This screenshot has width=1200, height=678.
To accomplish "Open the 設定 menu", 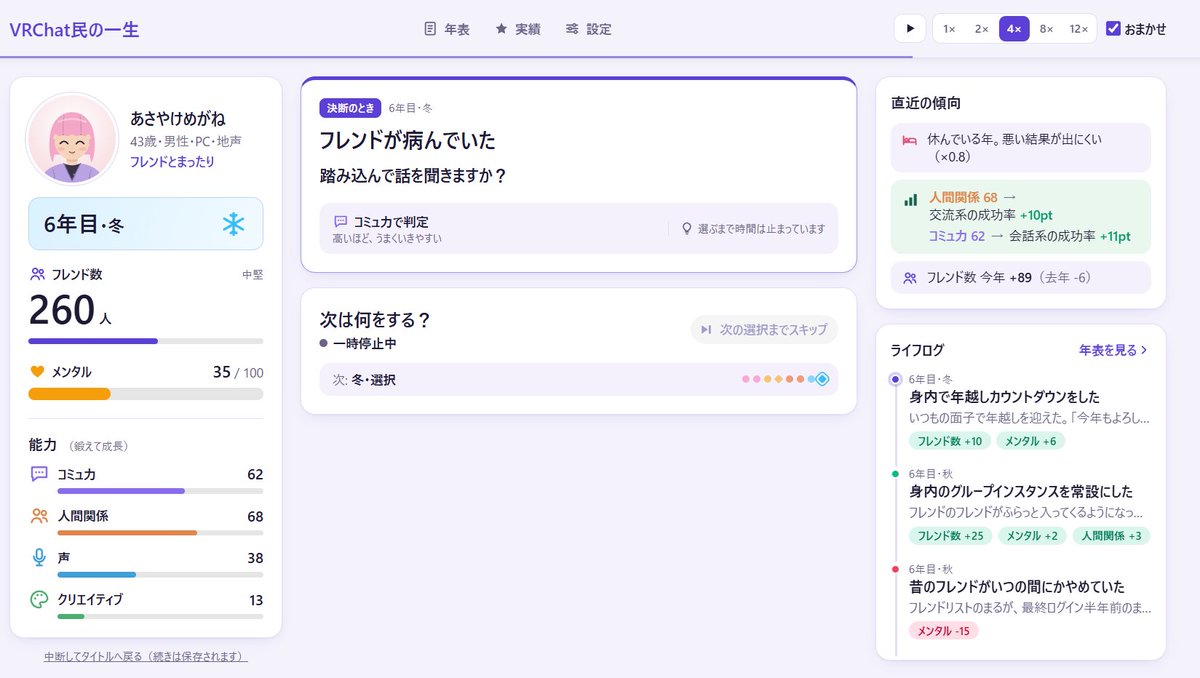I will (x=588, y=29).
